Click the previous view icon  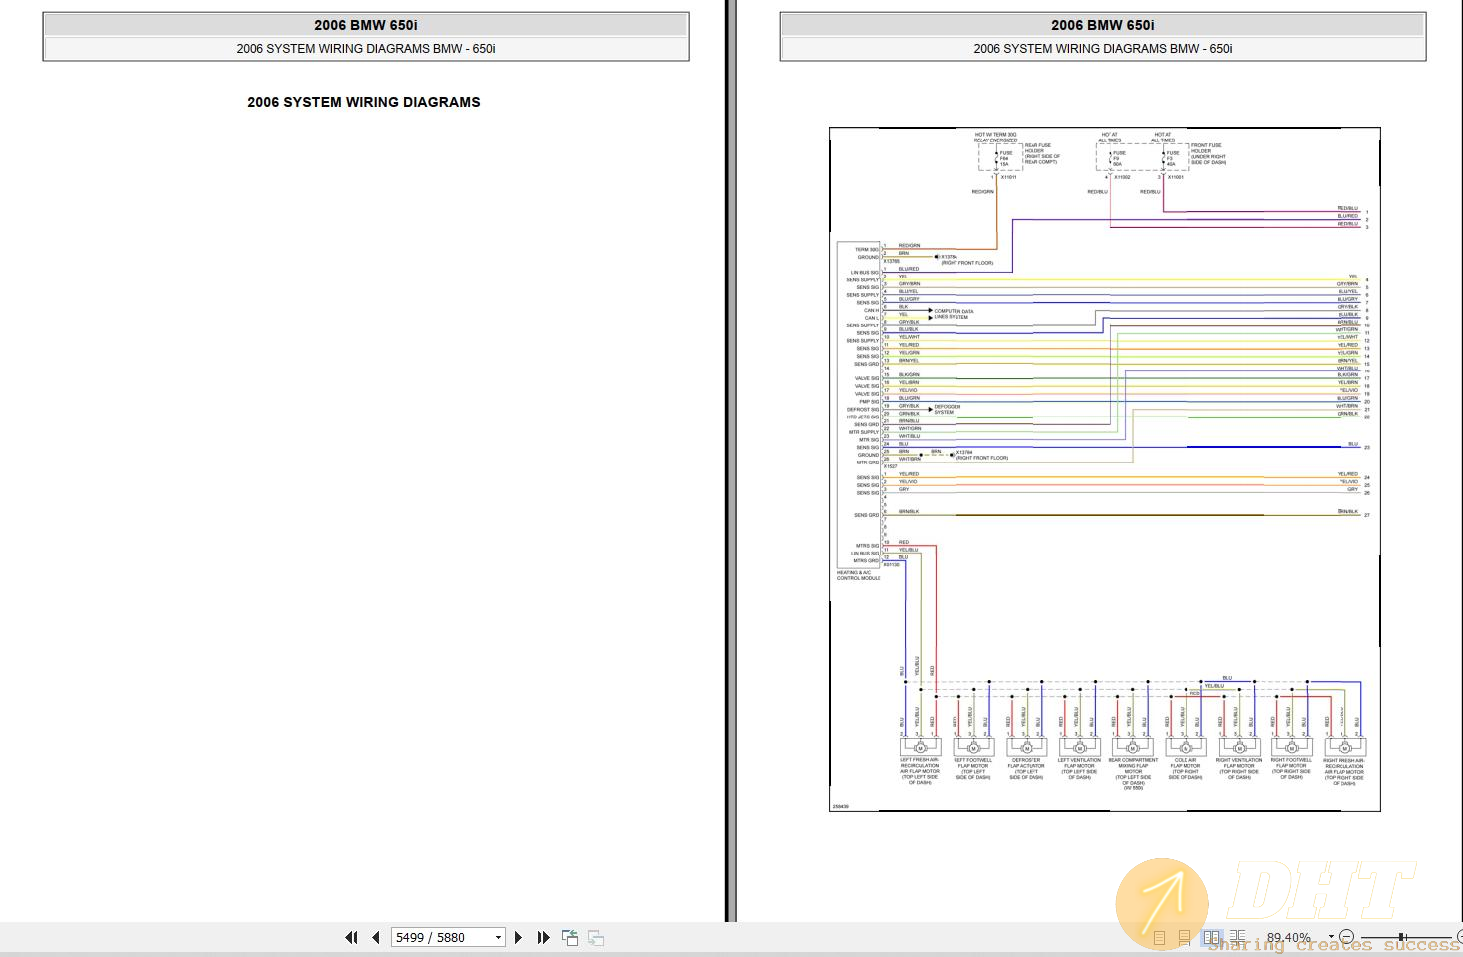pyautogui.click(x=570, y=937)
